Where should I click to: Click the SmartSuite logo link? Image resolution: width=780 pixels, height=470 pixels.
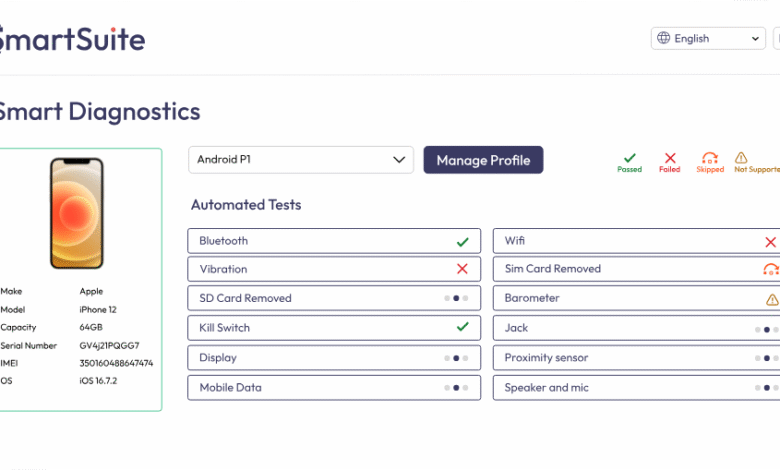tap(72, 39)
